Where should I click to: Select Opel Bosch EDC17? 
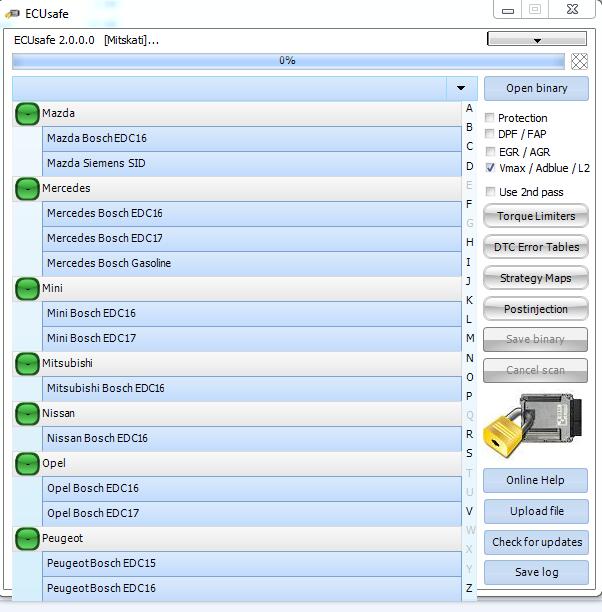(x=252, y=513)
